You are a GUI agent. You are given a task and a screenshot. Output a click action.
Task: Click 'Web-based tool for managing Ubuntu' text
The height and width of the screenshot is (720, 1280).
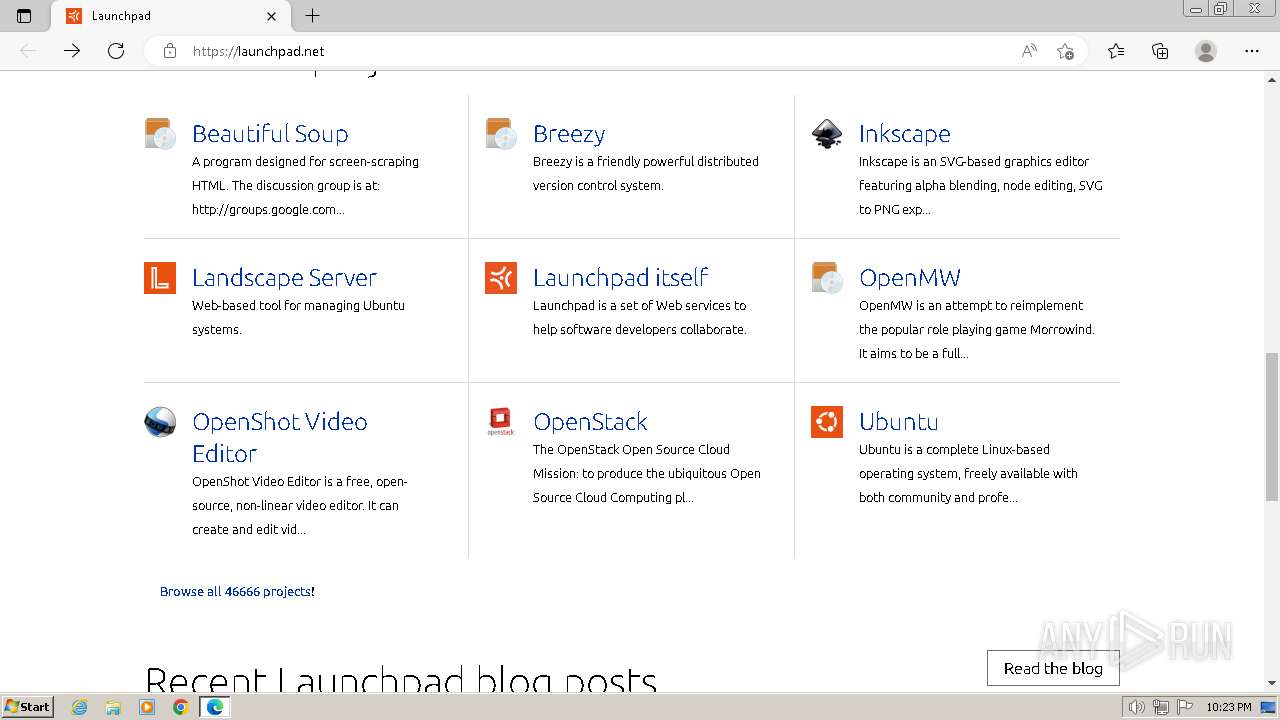tap(298, 305)
